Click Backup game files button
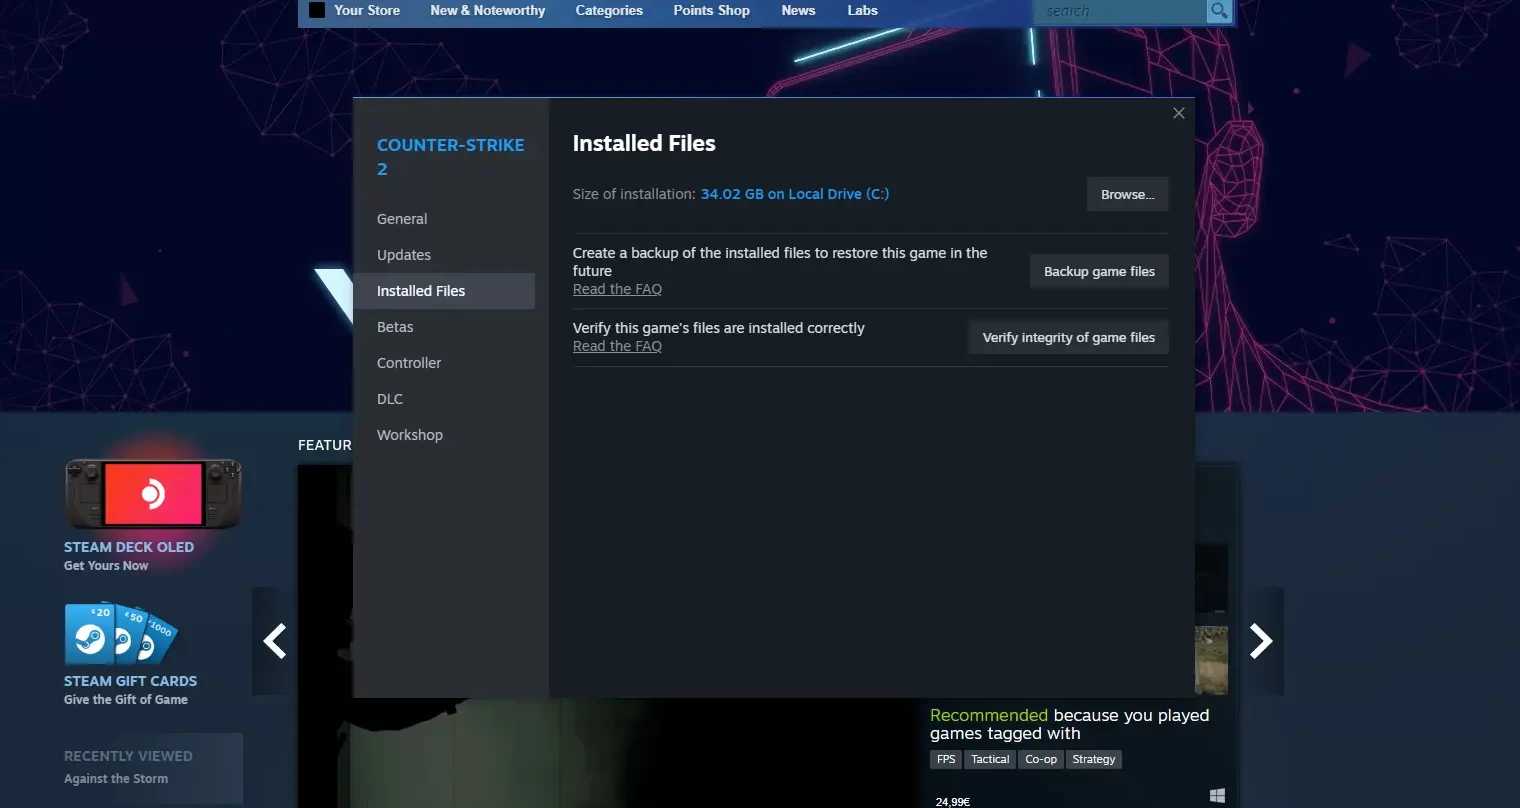Viewport: 1520px width, 808px height. 1099,271
